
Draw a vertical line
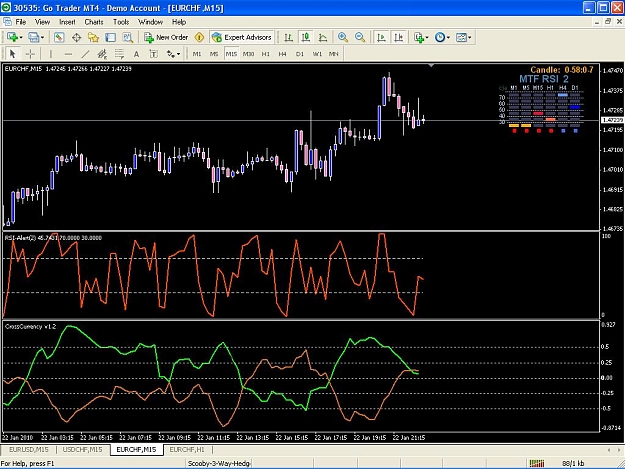tap(51, 54)
